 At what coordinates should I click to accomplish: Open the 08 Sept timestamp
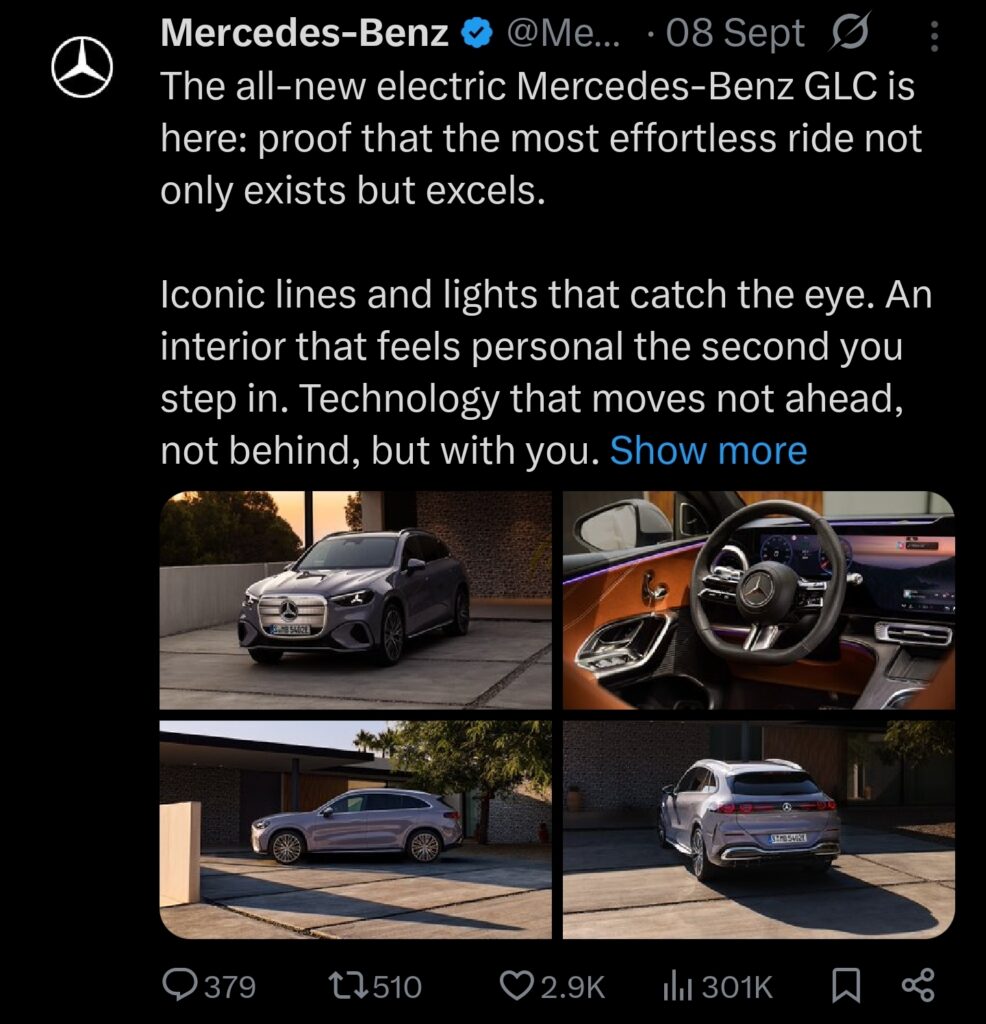(735, 33)
